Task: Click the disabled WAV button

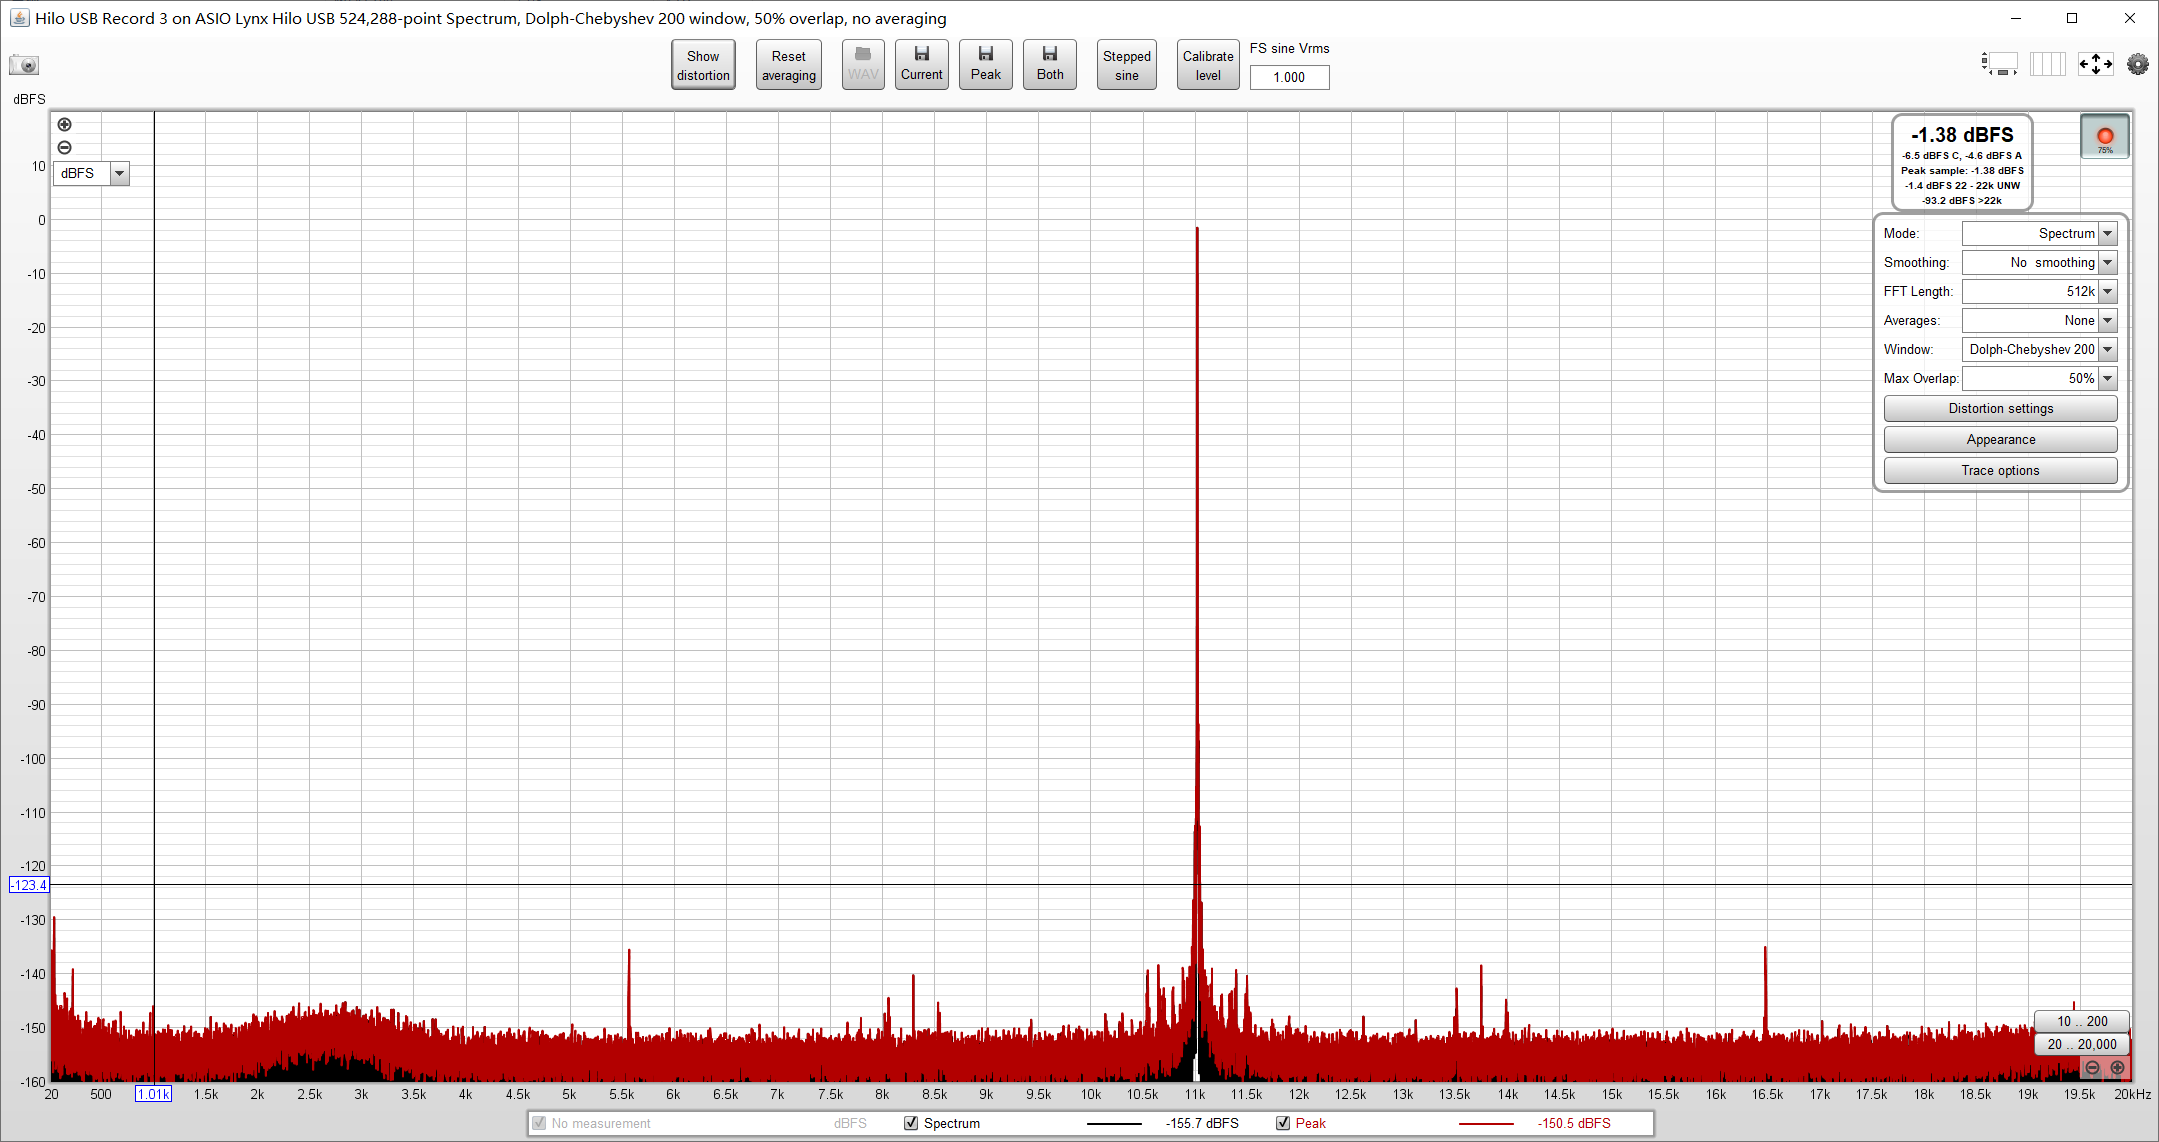Action: 863,65
